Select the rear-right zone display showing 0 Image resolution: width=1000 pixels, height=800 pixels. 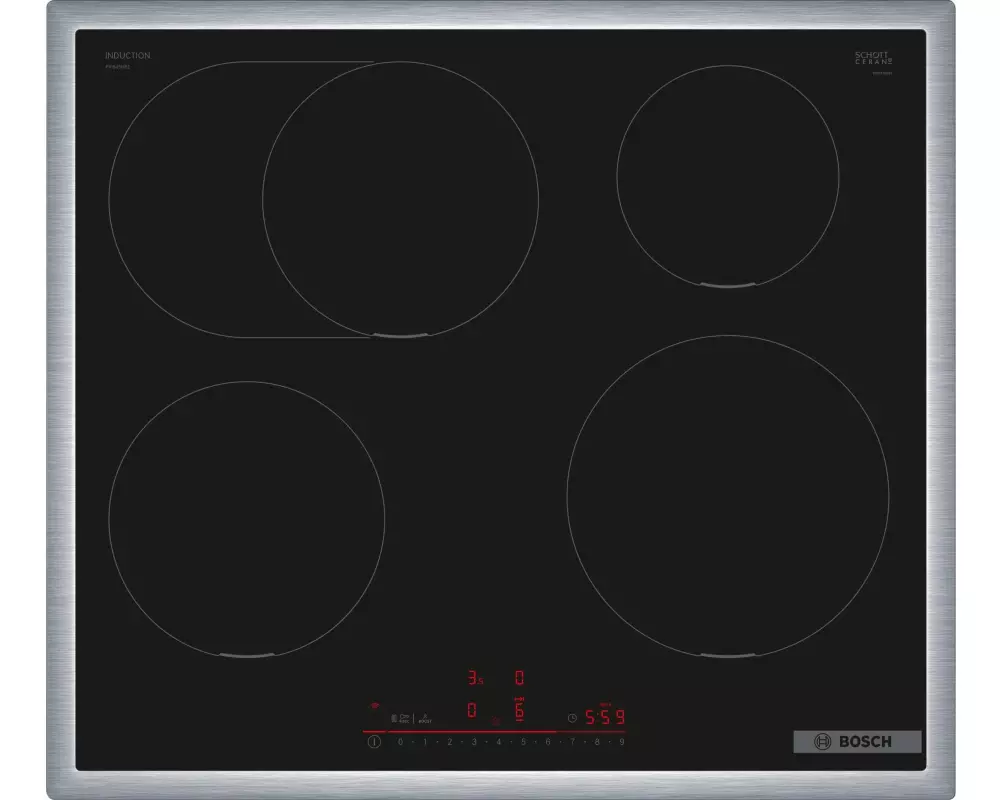[x=519, y=678]
